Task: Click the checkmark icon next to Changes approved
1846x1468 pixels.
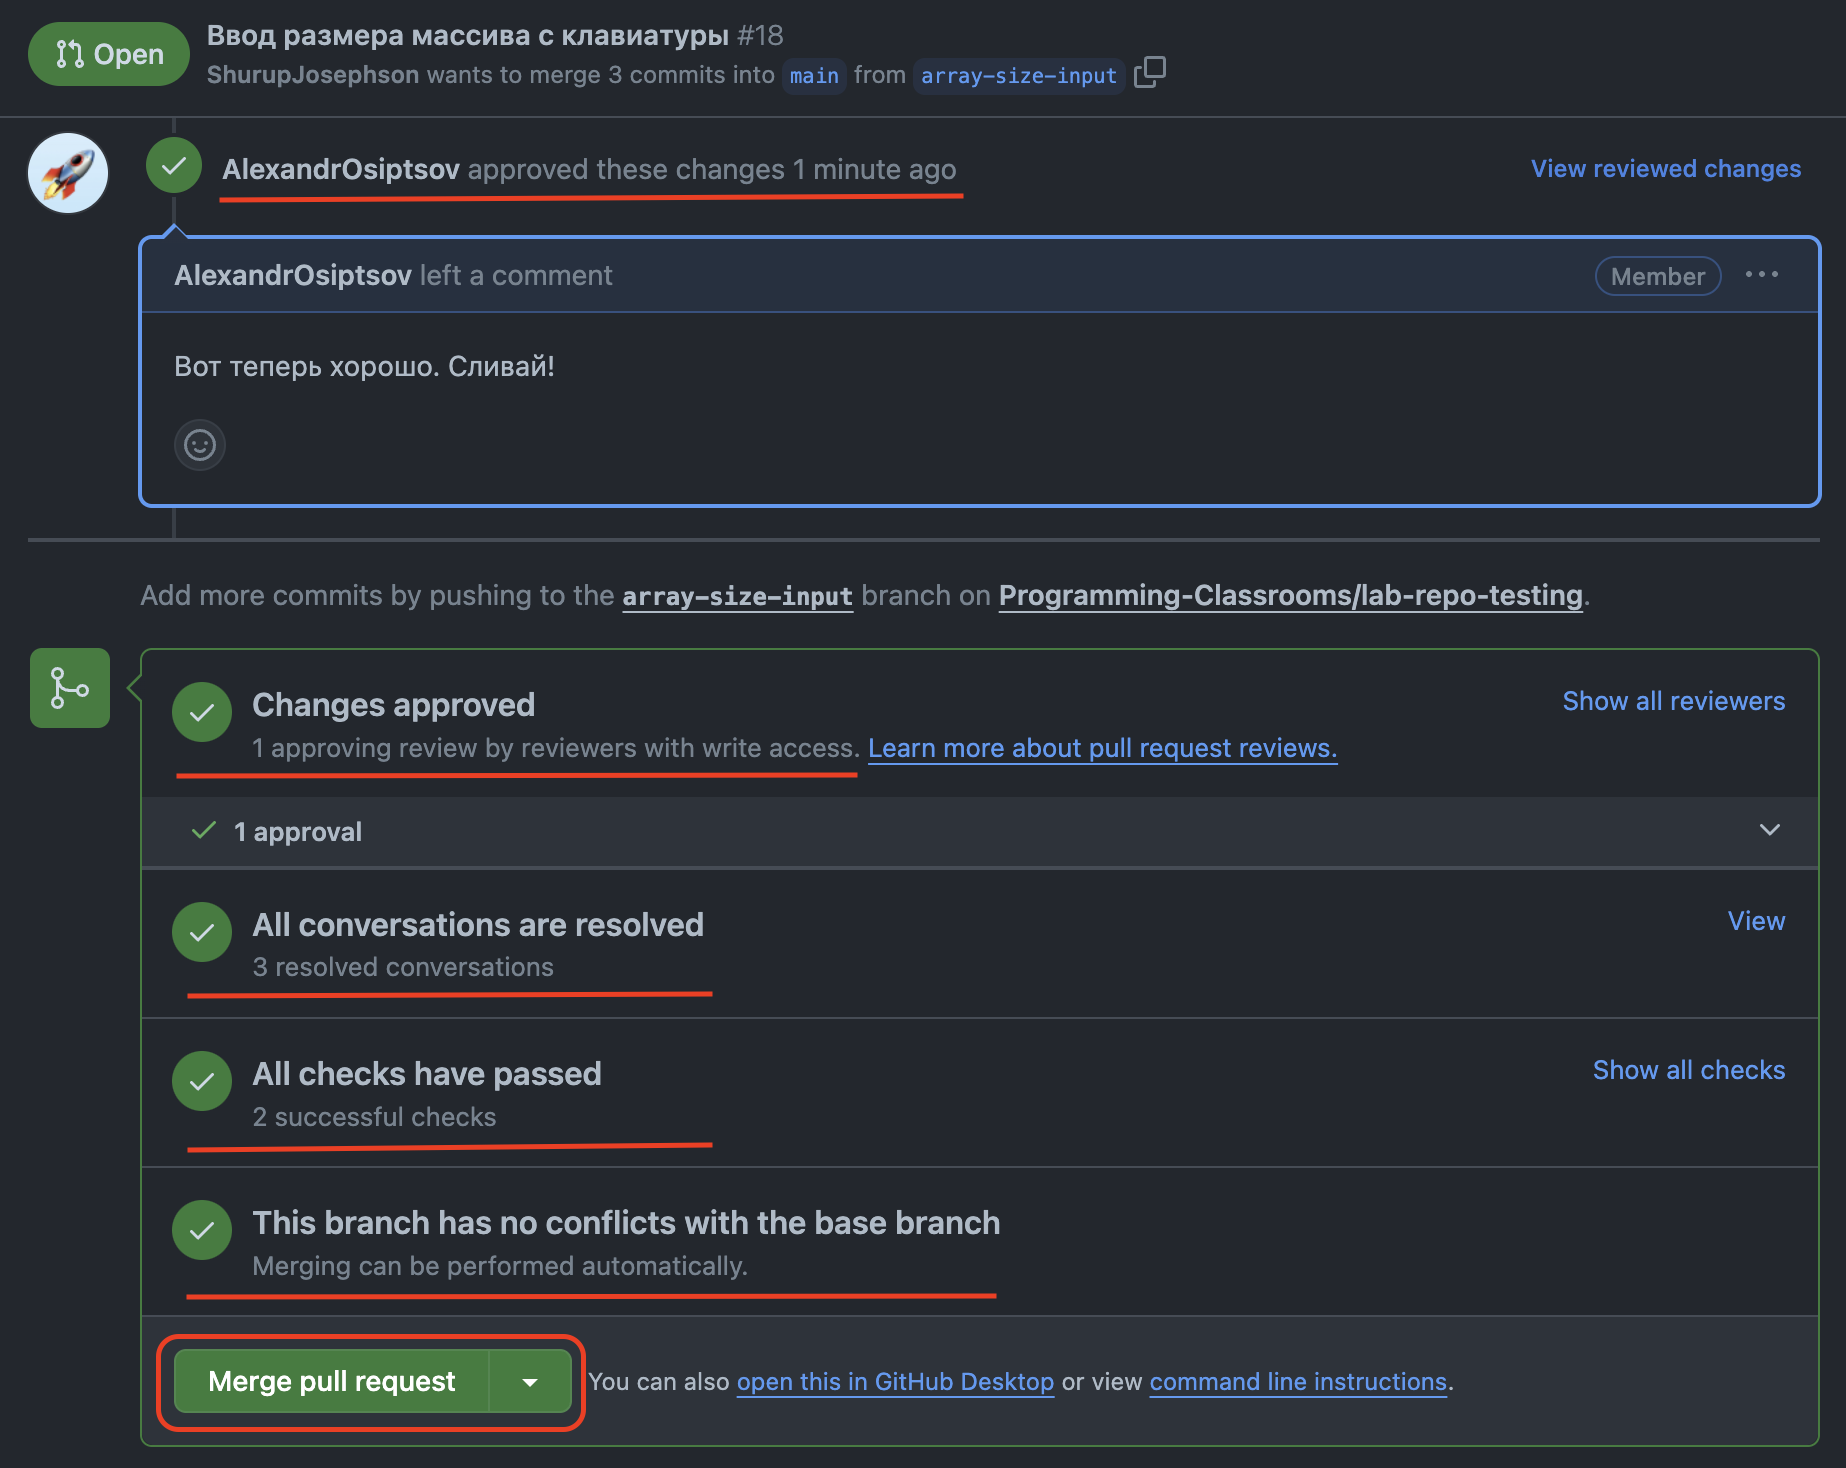Action: pyautogui.click(x=202, y=713)
